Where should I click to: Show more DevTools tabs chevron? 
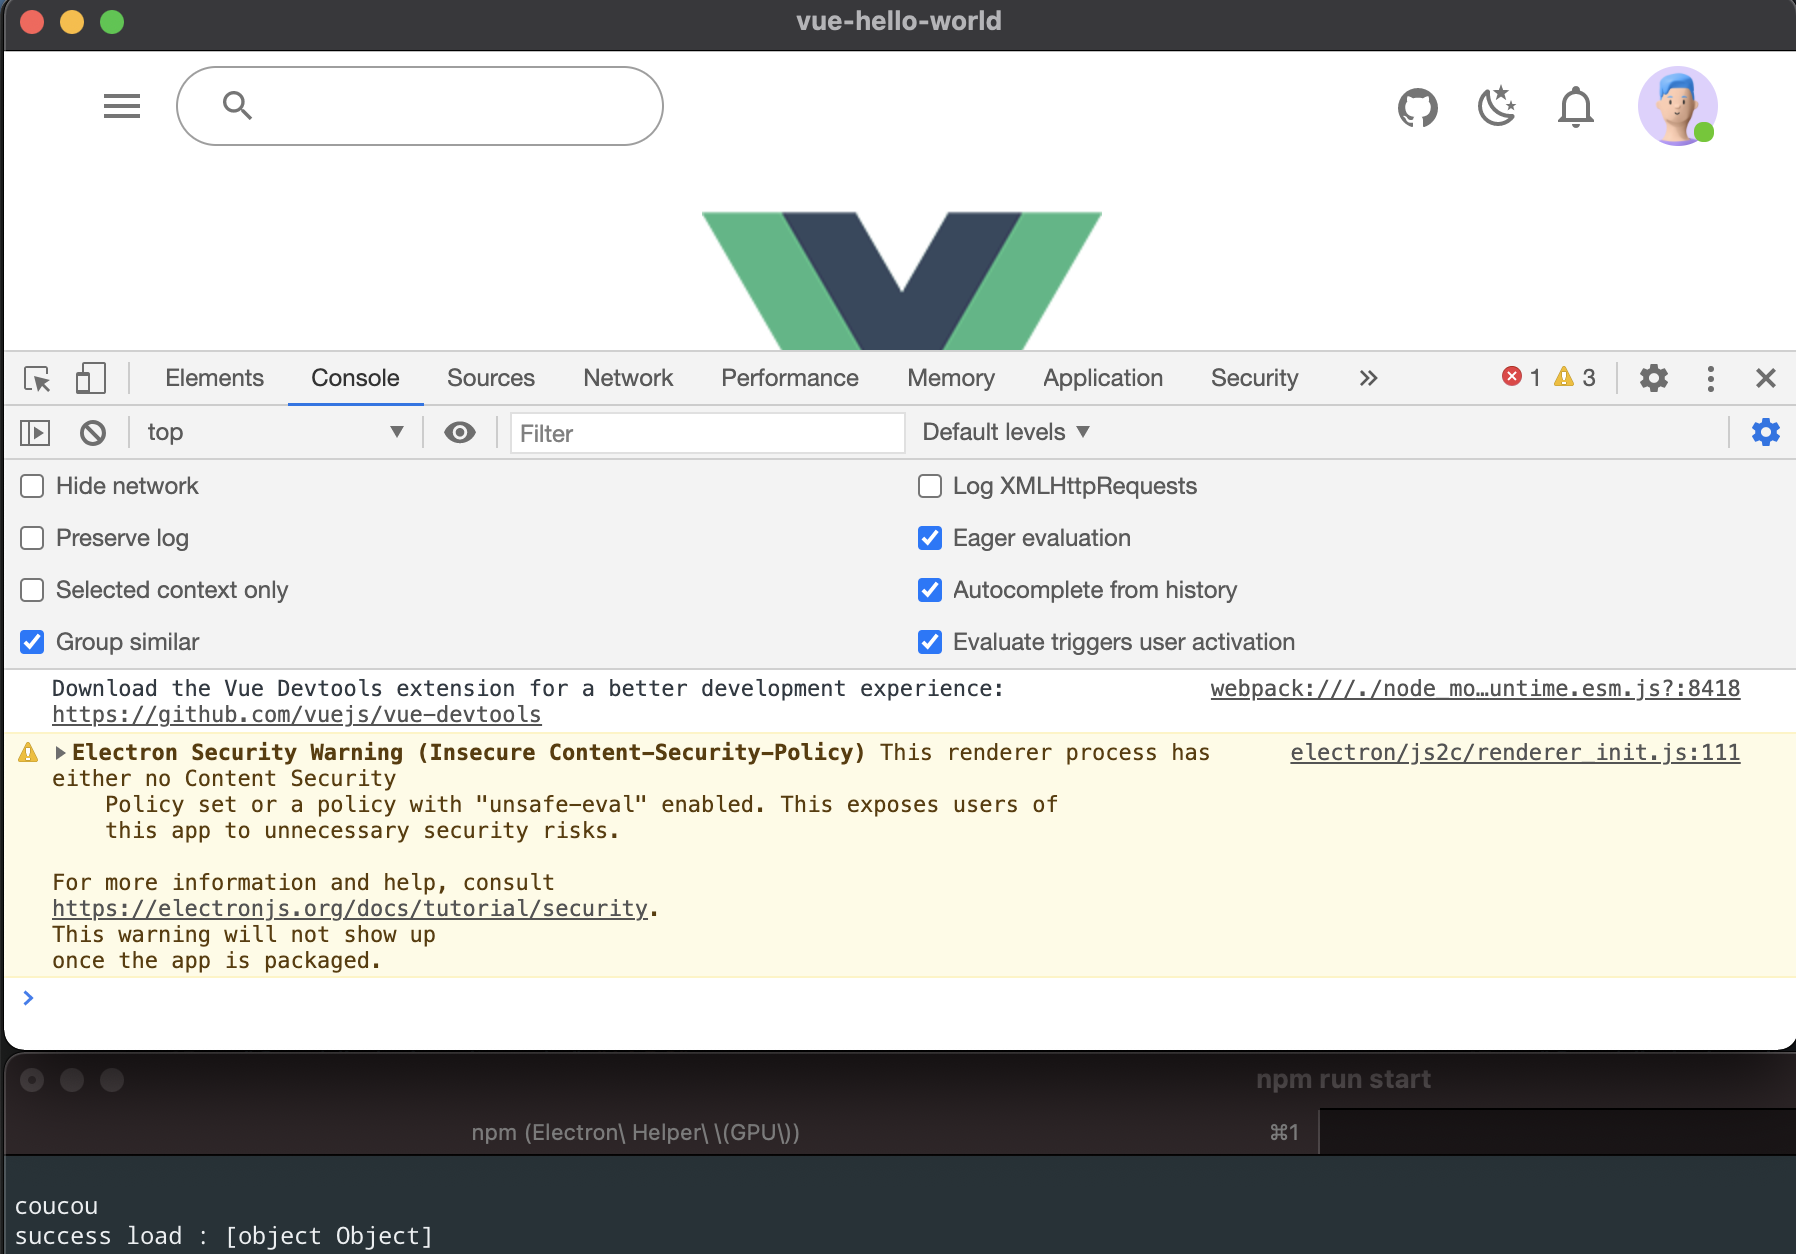tap(1368, 378)
